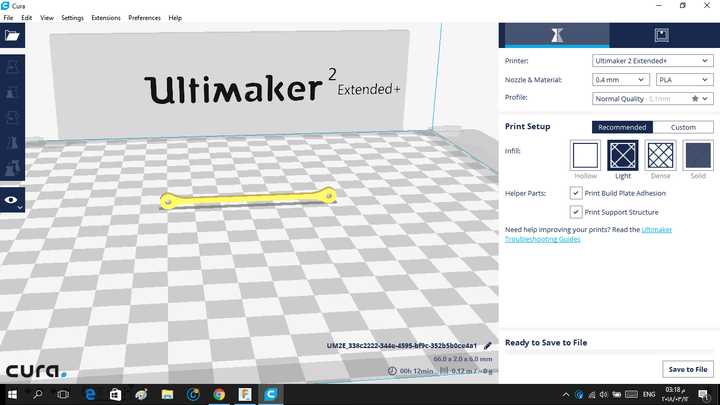The height and width of the screenshot is (405, 720).
Task: Click the print time clock icon
Action: 392,371
